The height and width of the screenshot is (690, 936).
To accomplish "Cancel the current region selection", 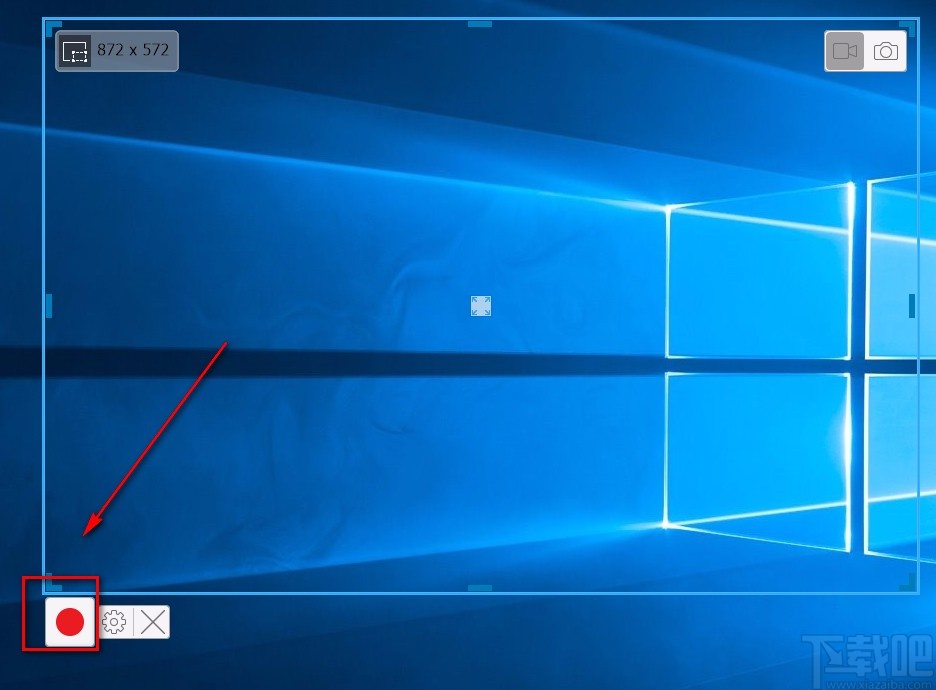I will (151, 622).
